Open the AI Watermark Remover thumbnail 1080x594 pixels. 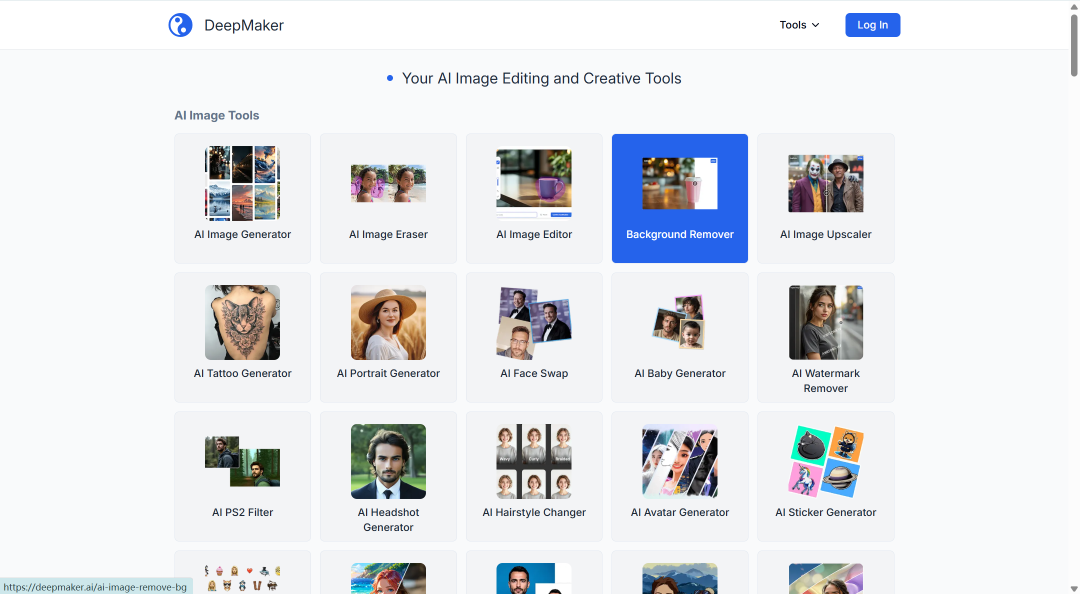coord(826,322)
